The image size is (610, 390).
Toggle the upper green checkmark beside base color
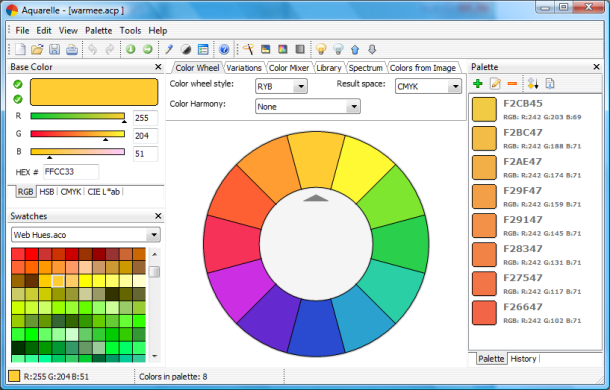18,84
